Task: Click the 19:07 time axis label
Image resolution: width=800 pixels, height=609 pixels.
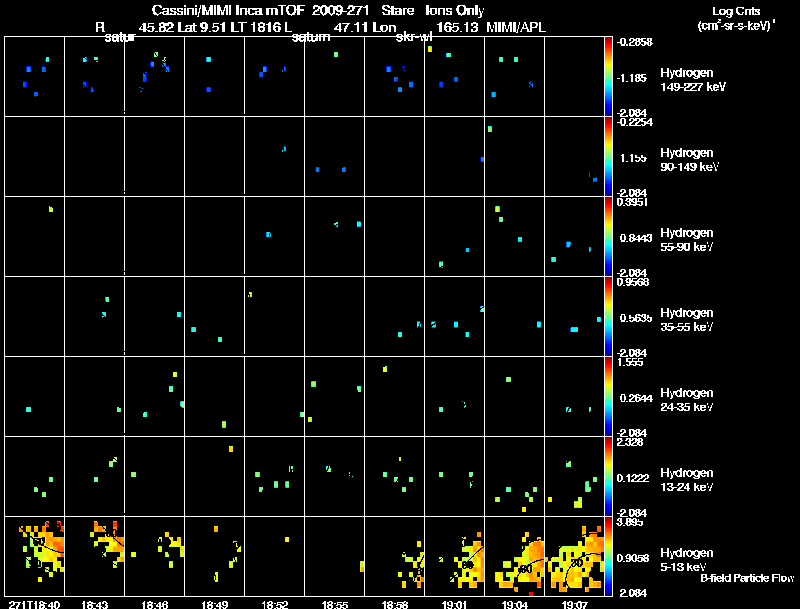Action: (x=575, y=605)
